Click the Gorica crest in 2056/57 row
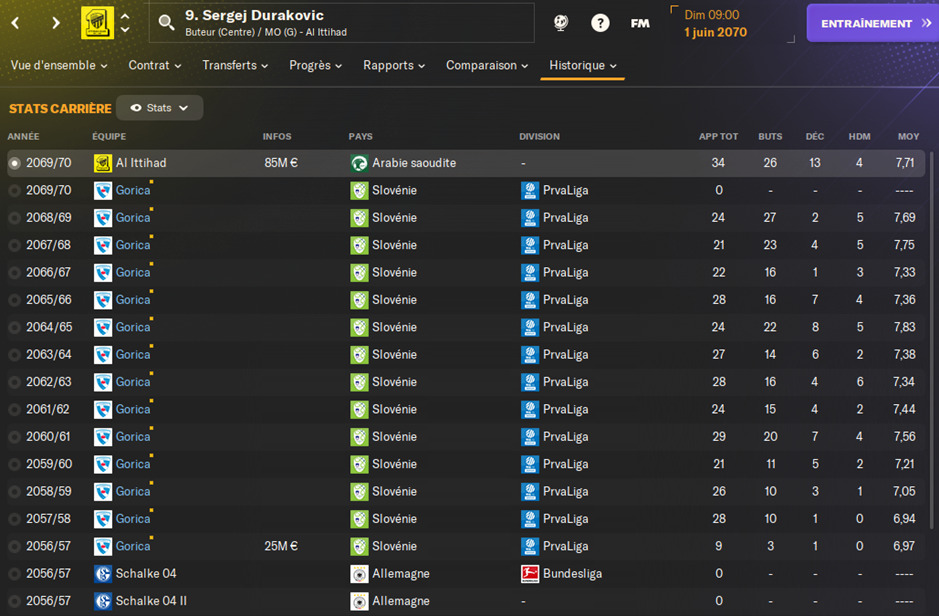 103,547
